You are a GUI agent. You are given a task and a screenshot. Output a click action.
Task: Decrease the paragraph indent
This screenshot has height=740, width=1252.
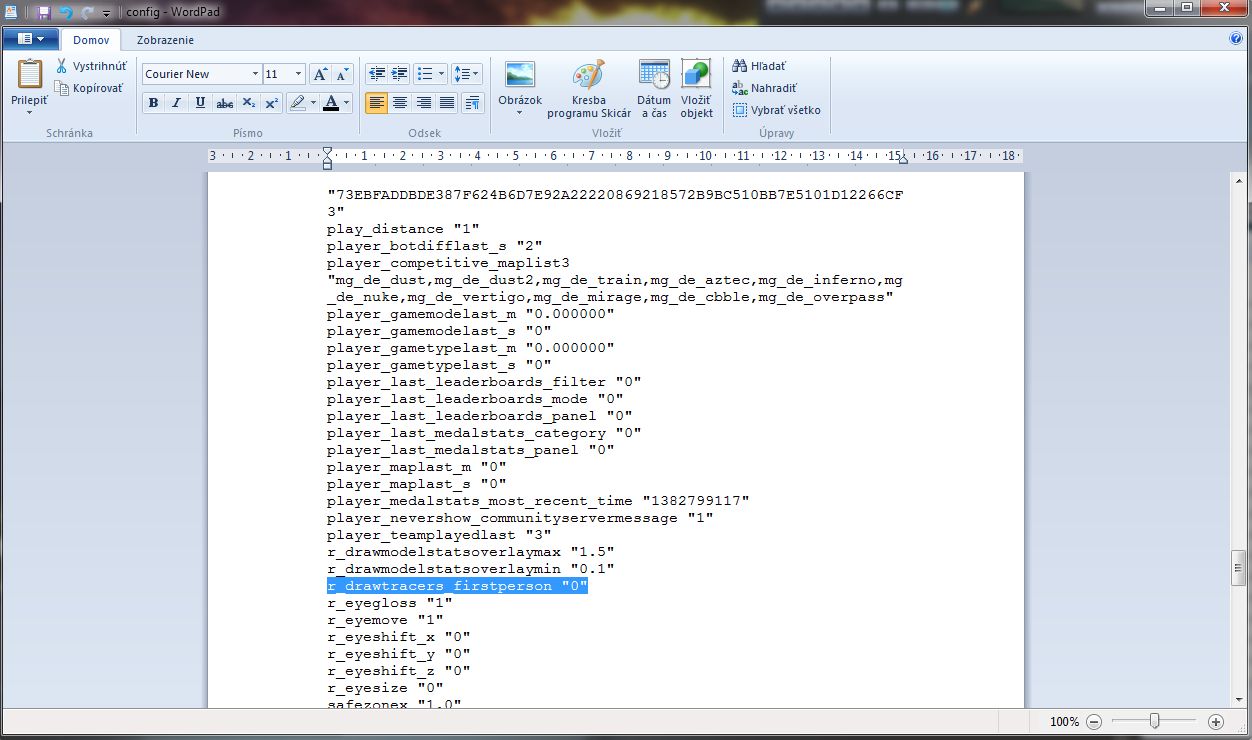376,74
